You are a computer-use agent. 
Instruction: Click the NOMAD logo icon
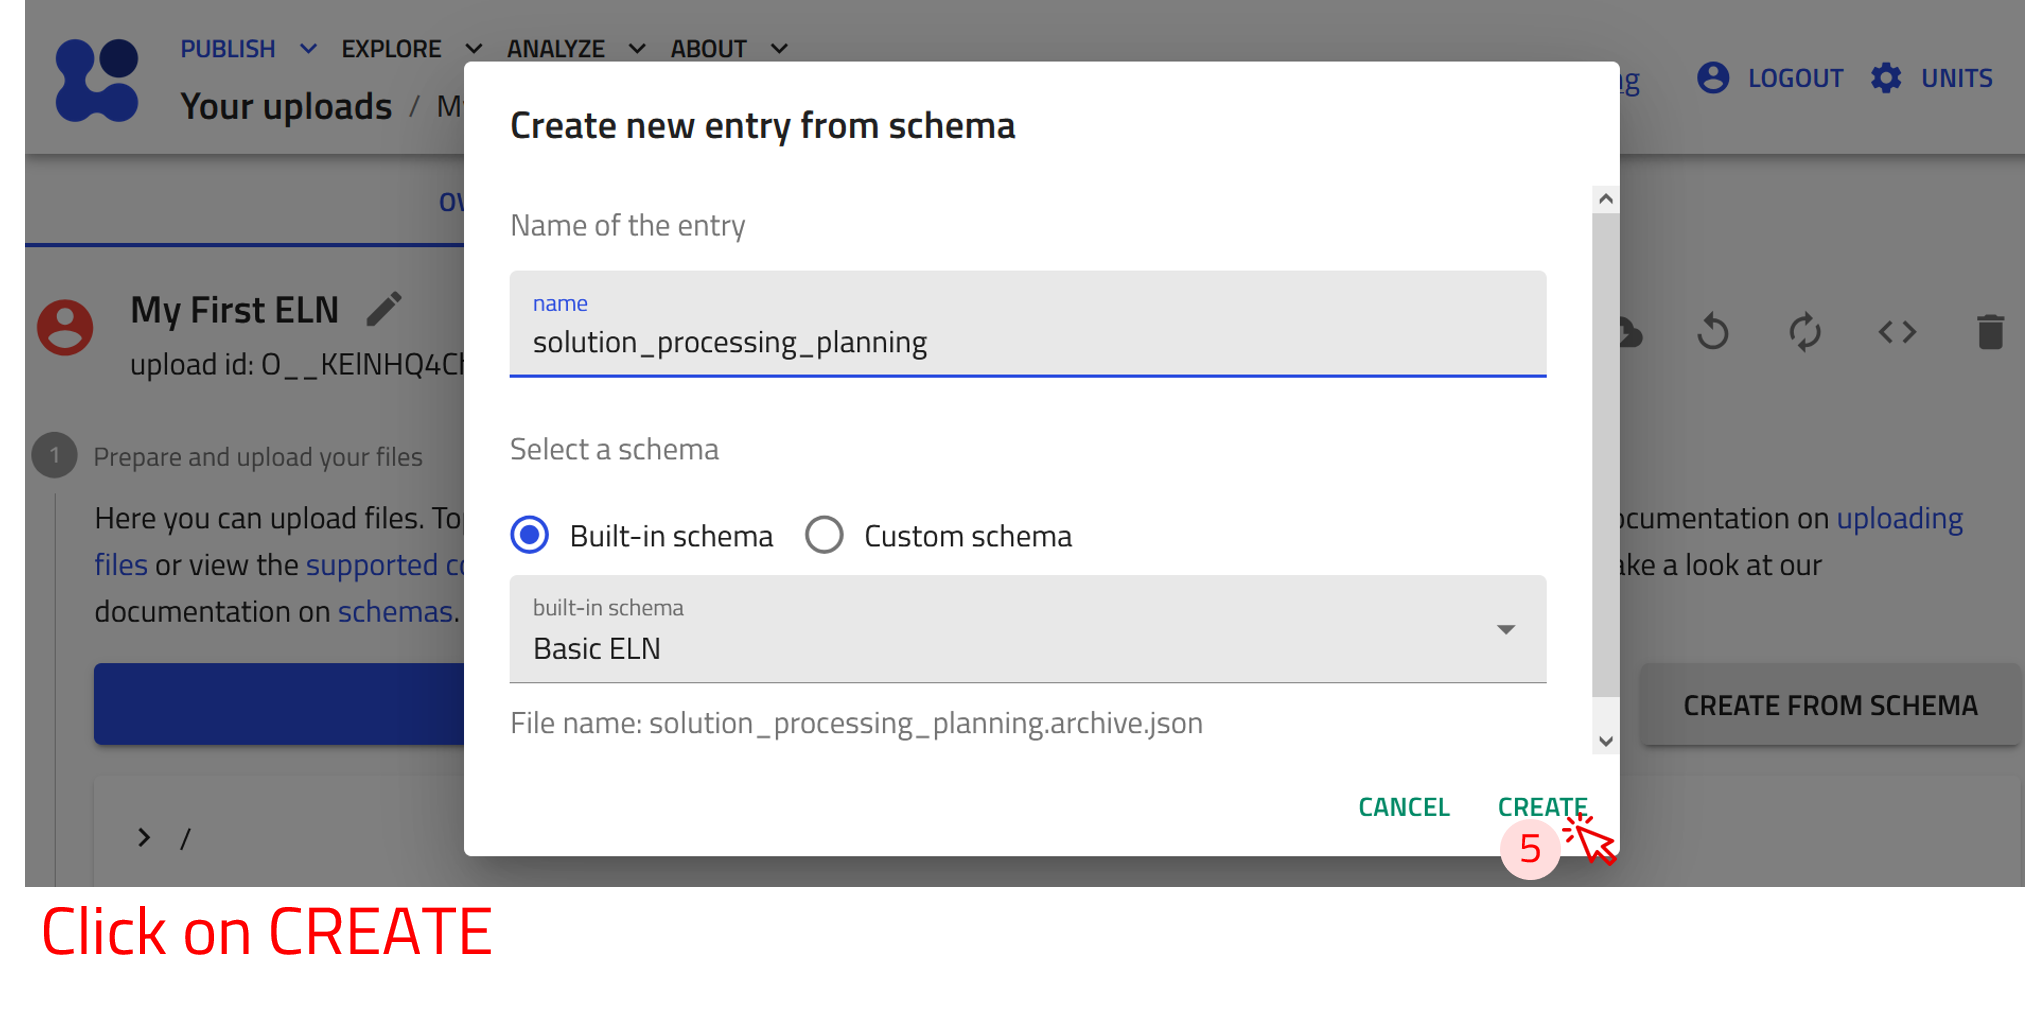click(97, 80)
